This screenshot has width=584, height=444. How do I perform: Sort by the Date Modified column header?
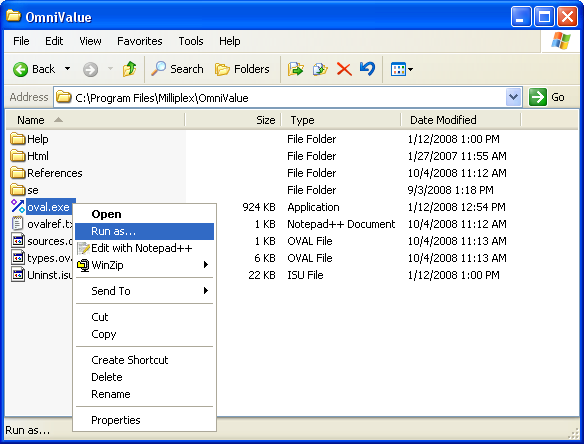coord(461,120)
